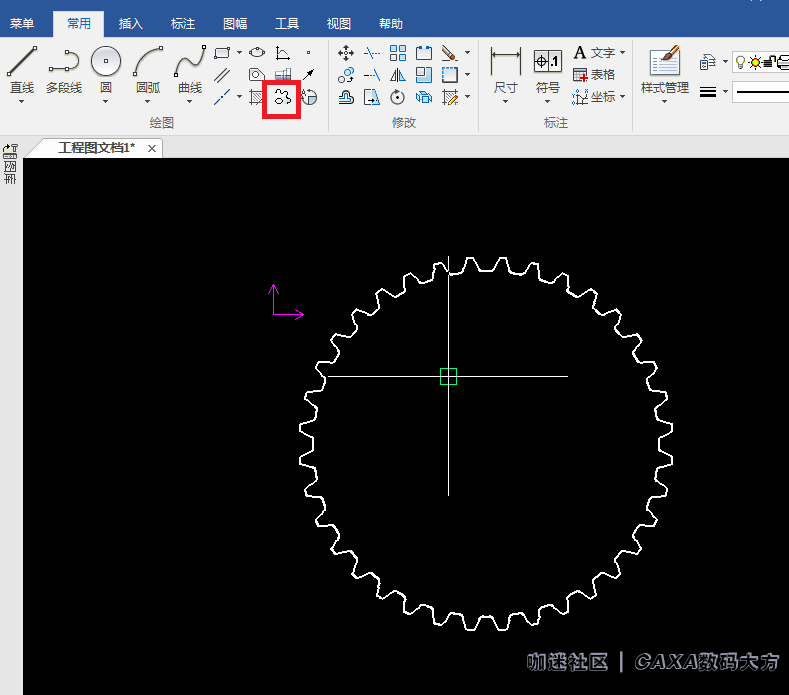Open the Coordinate (坐标) dropdown

click(622, 97)
